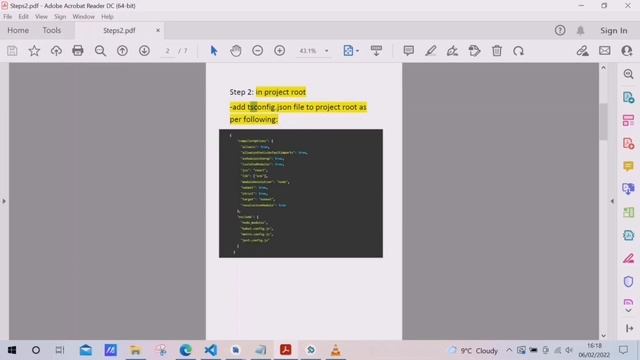
Task: Open the search tool in right pane
Action: (629, 74)
